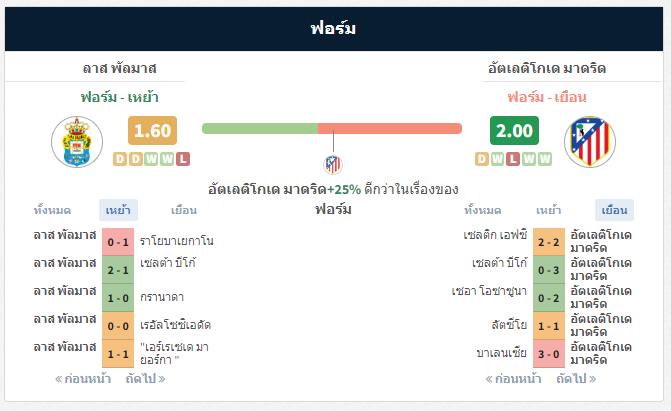Viewport: 671px width, 411px height.
Task: Click the 1.60 form rating badge
Action: click(152, 131)
